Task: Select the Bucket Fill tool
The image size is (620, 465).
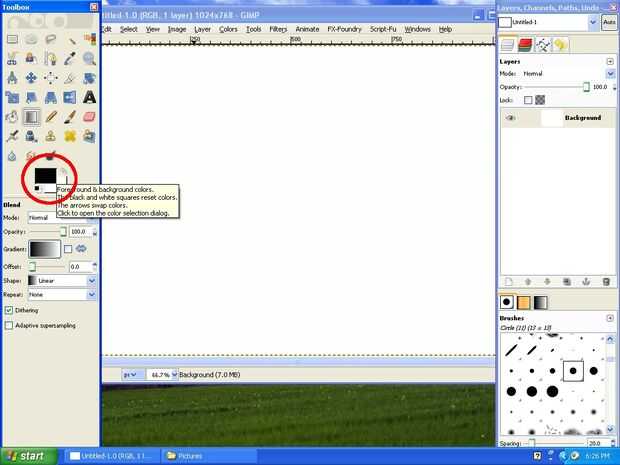Action: (12, 117)
